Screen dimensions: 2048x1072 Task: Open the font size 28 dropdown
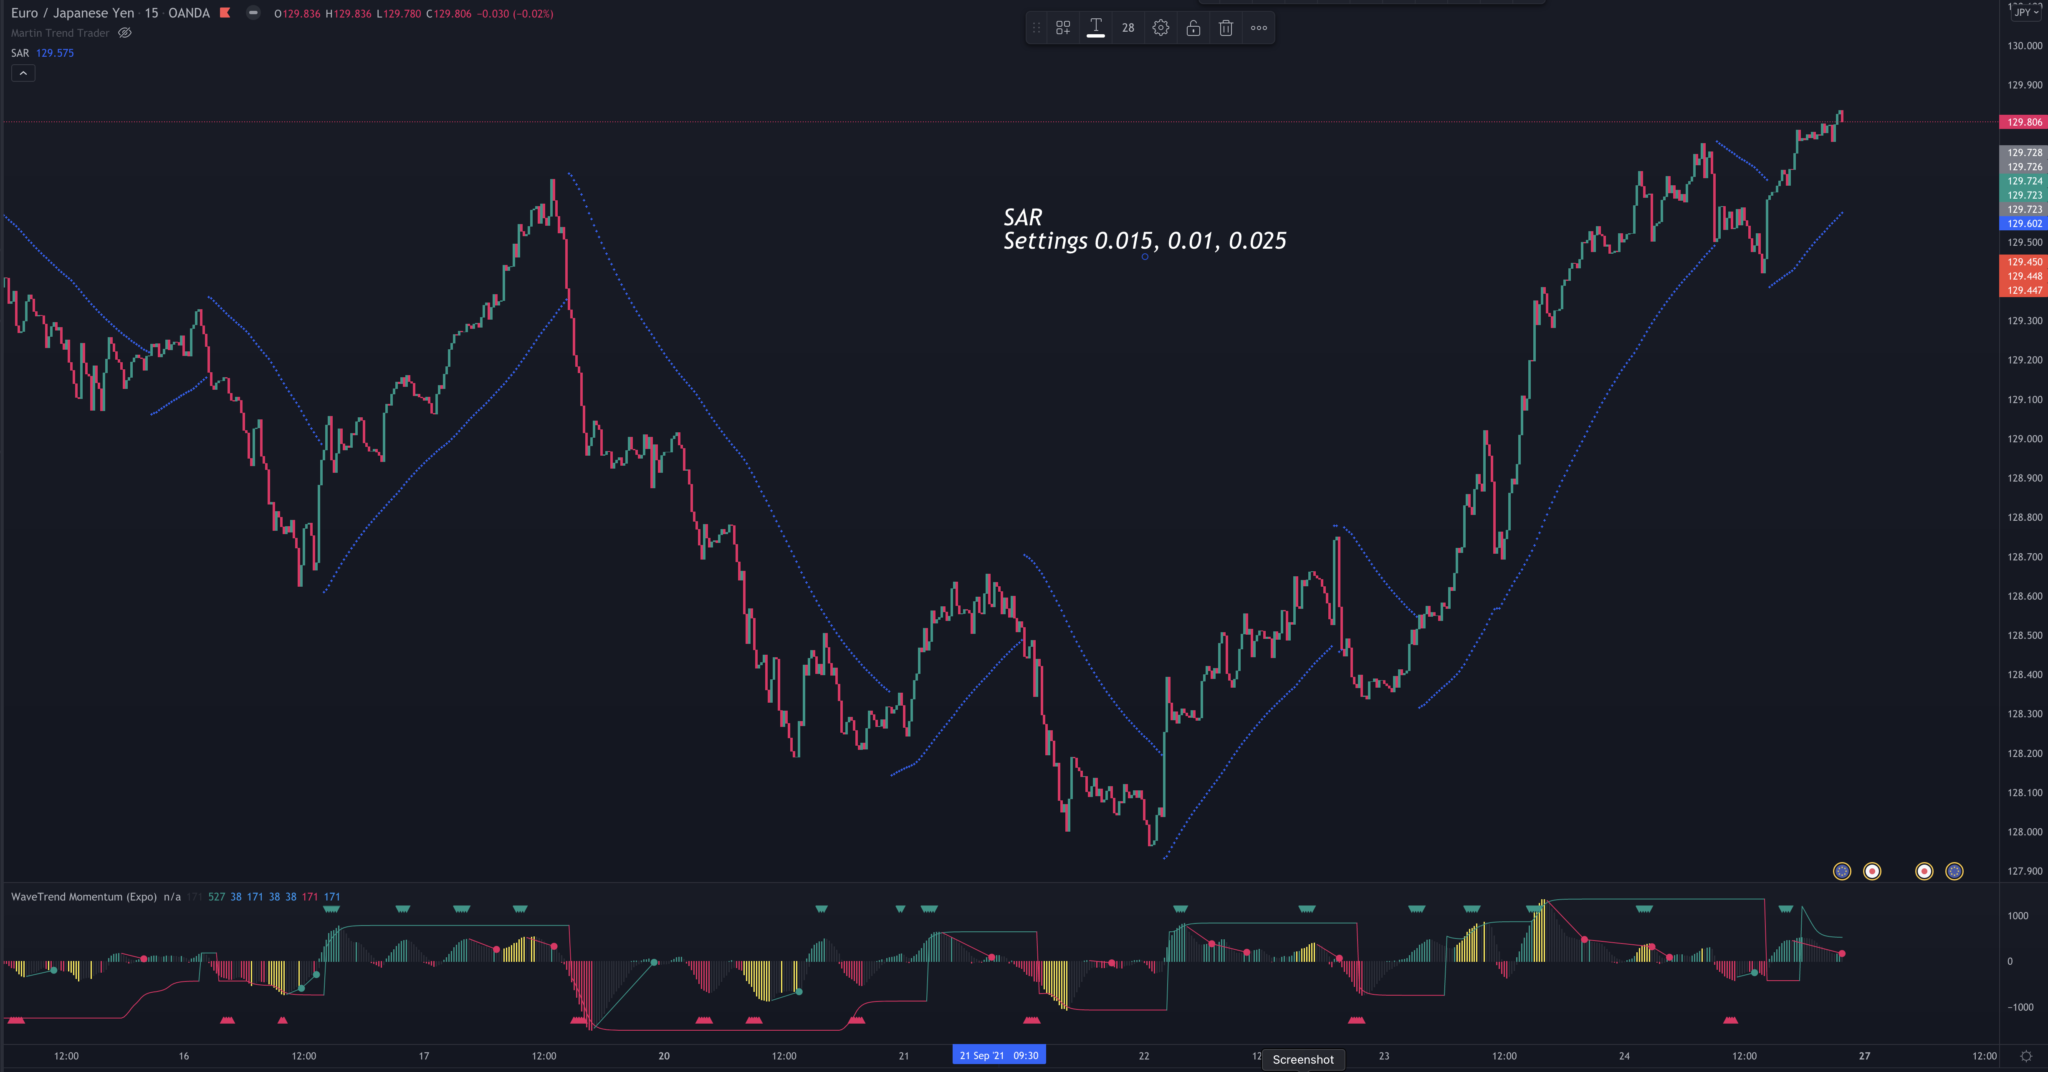[x=1128, y=28]
